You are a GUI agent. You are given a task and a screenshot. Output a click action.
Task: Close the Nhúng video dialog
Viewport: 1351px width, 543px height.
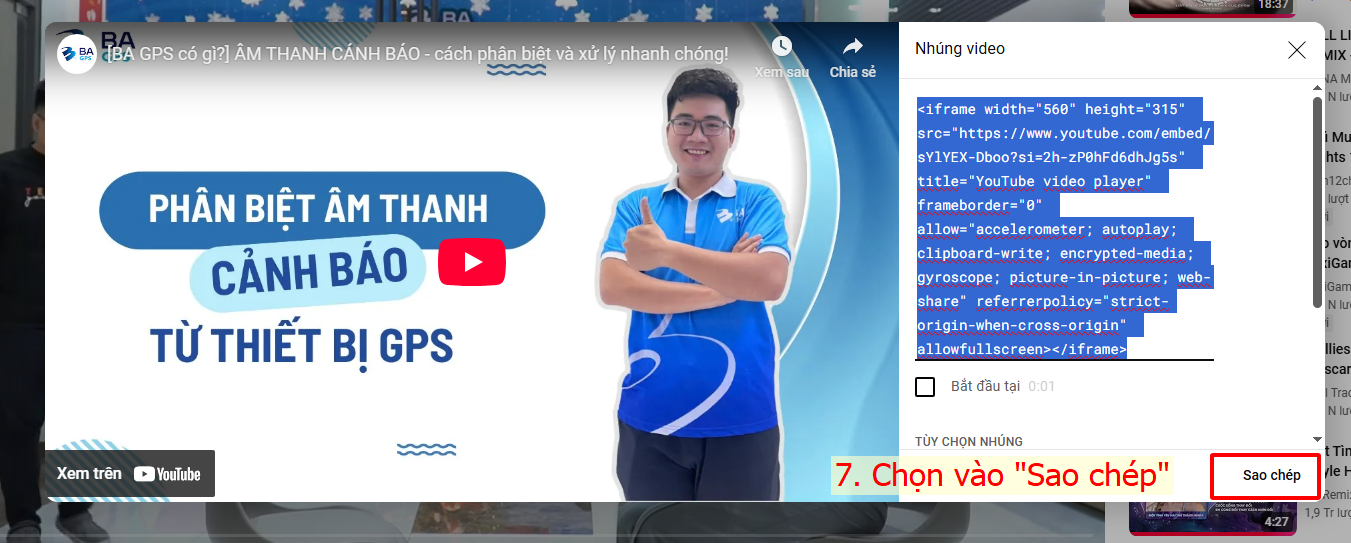click(x=1297, y=50)
